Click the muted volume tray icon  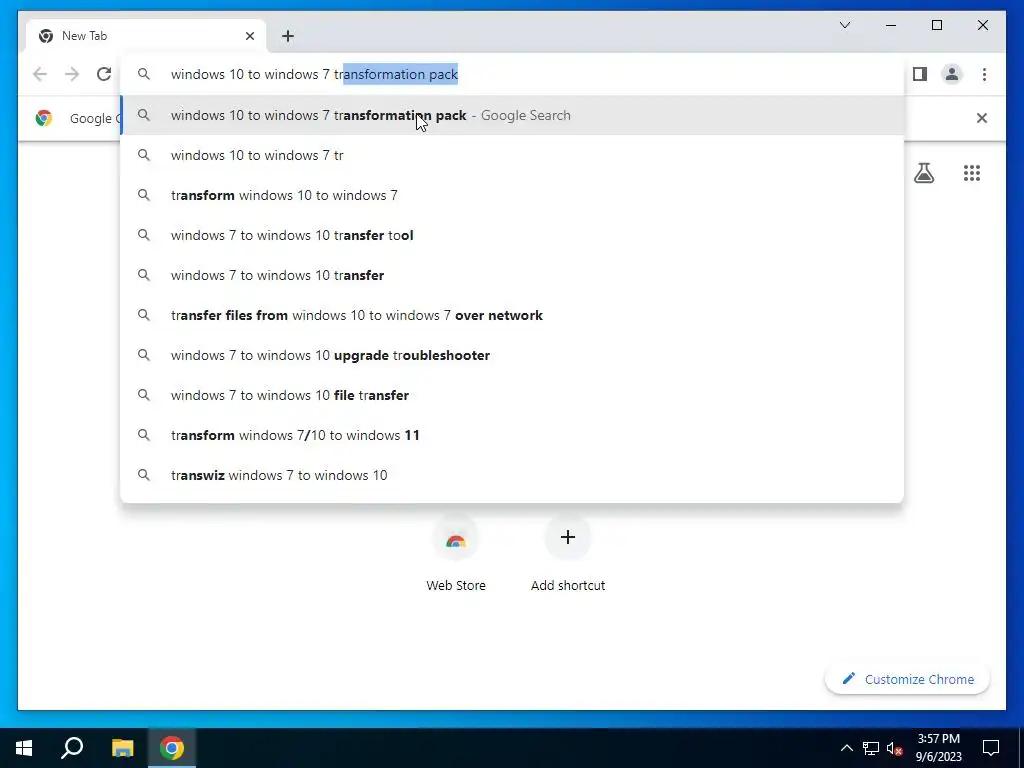pos(895,748)
